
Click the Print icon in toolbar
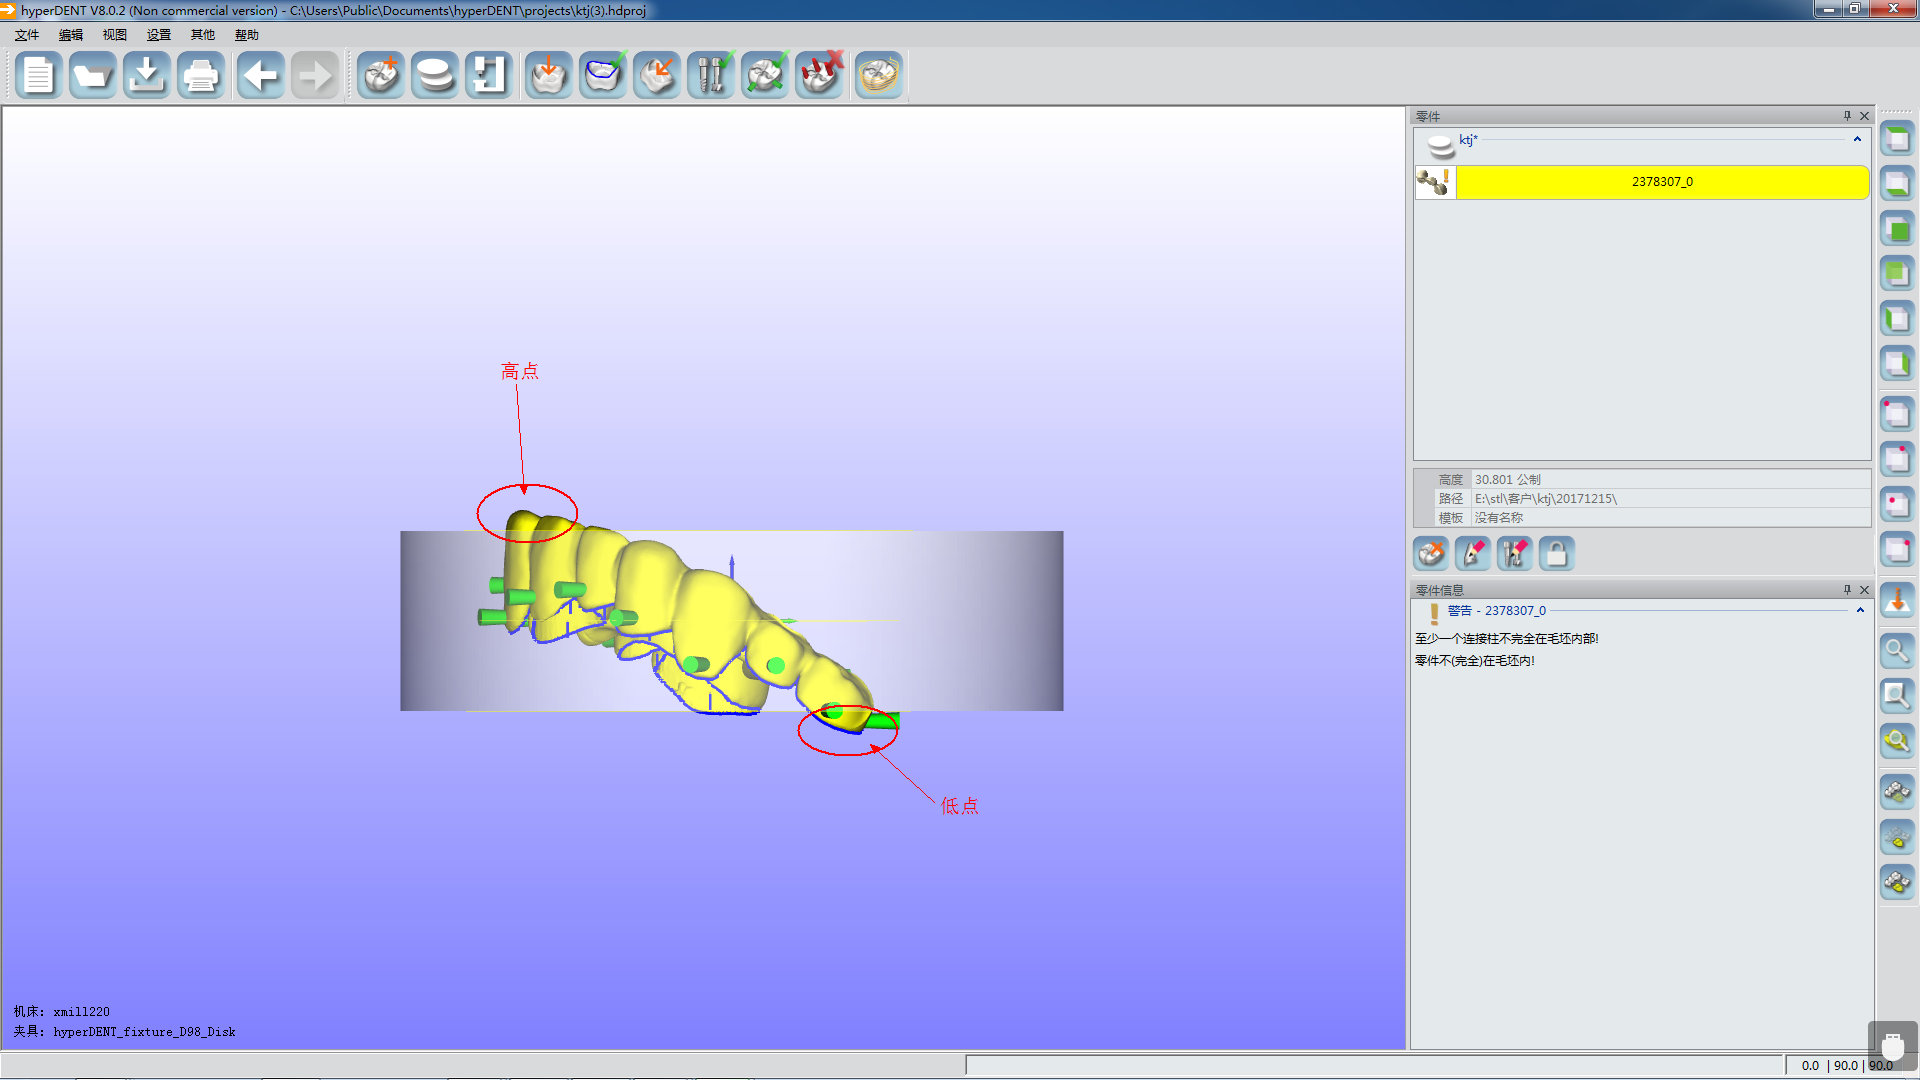(x=201, y=76)
